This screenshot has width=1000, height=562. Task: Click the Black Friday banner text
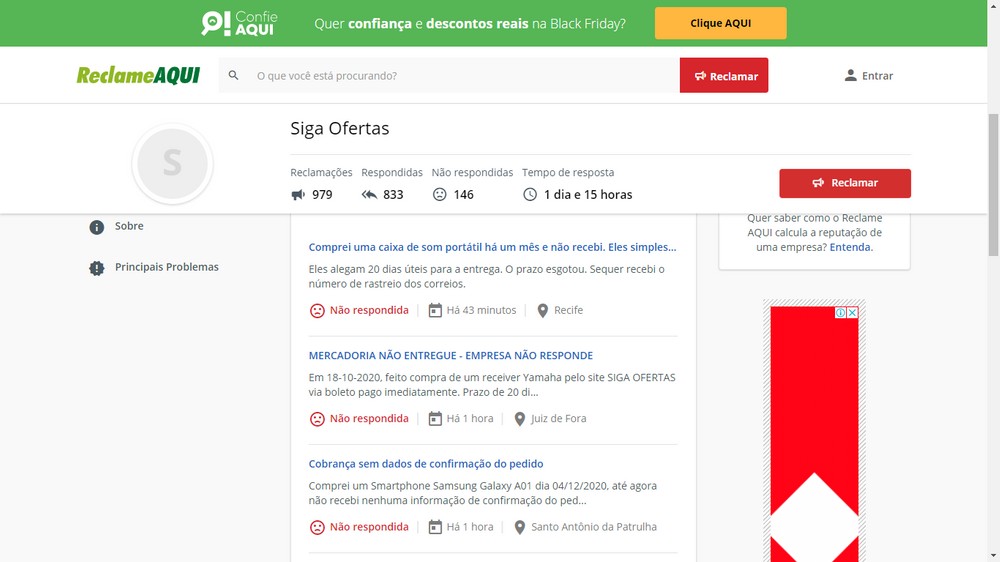[x=470, y=24]
